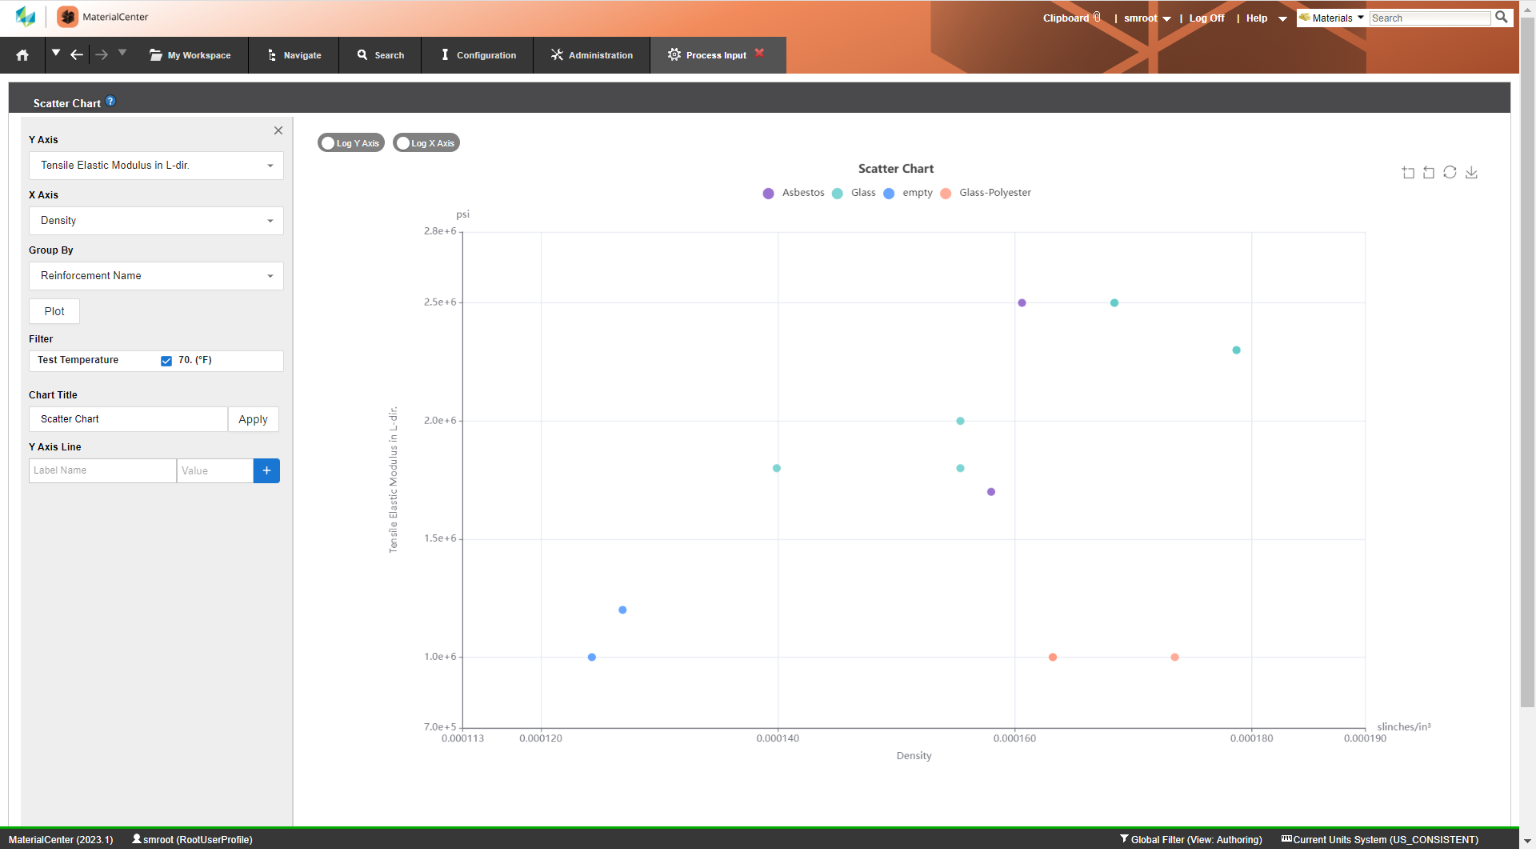Click the top Search input field
Screen dimensions: 1536x849
[1430, 18]
